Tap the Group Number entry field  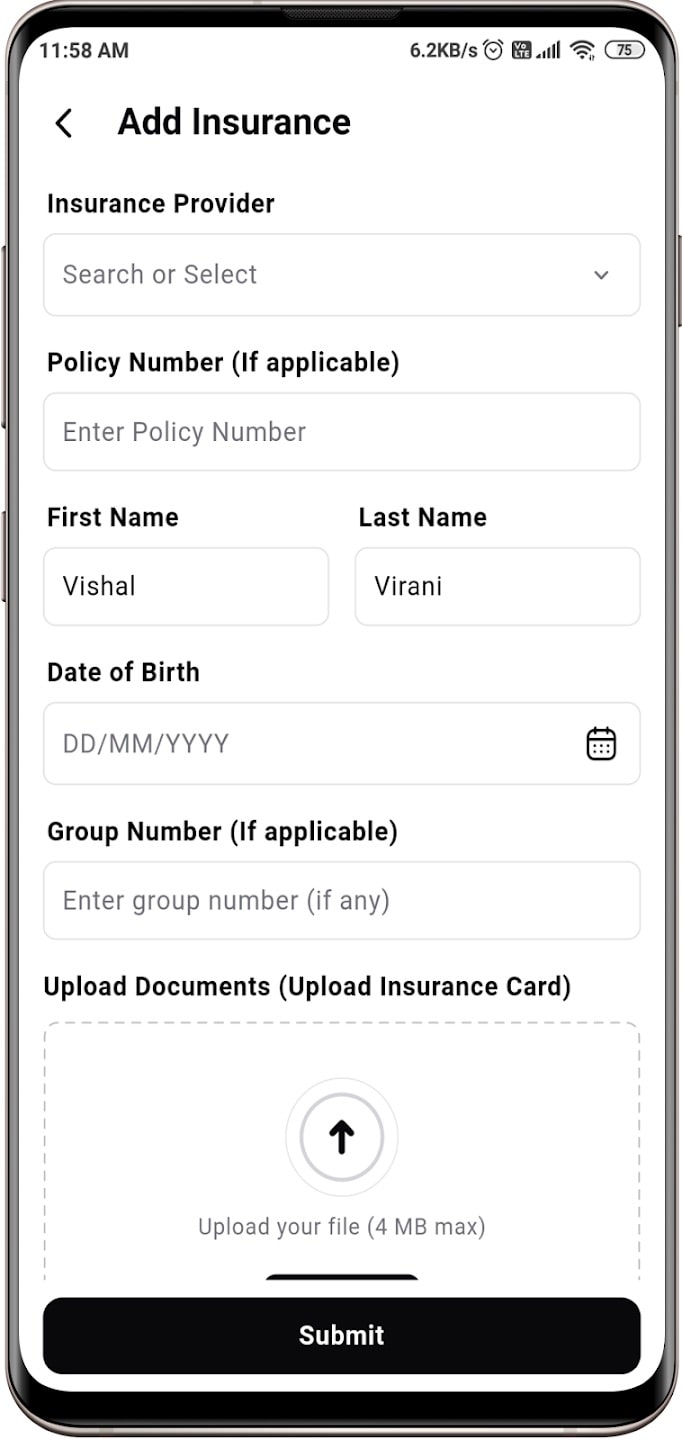[x=341, y=900]
